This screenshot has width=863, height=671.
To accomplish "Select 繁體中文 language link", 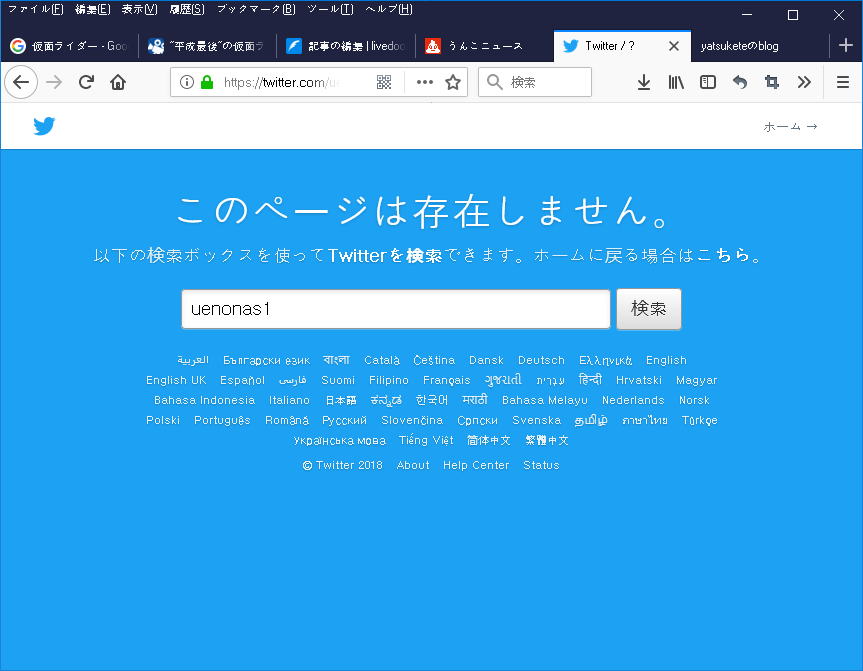I will tap(547, 440).
